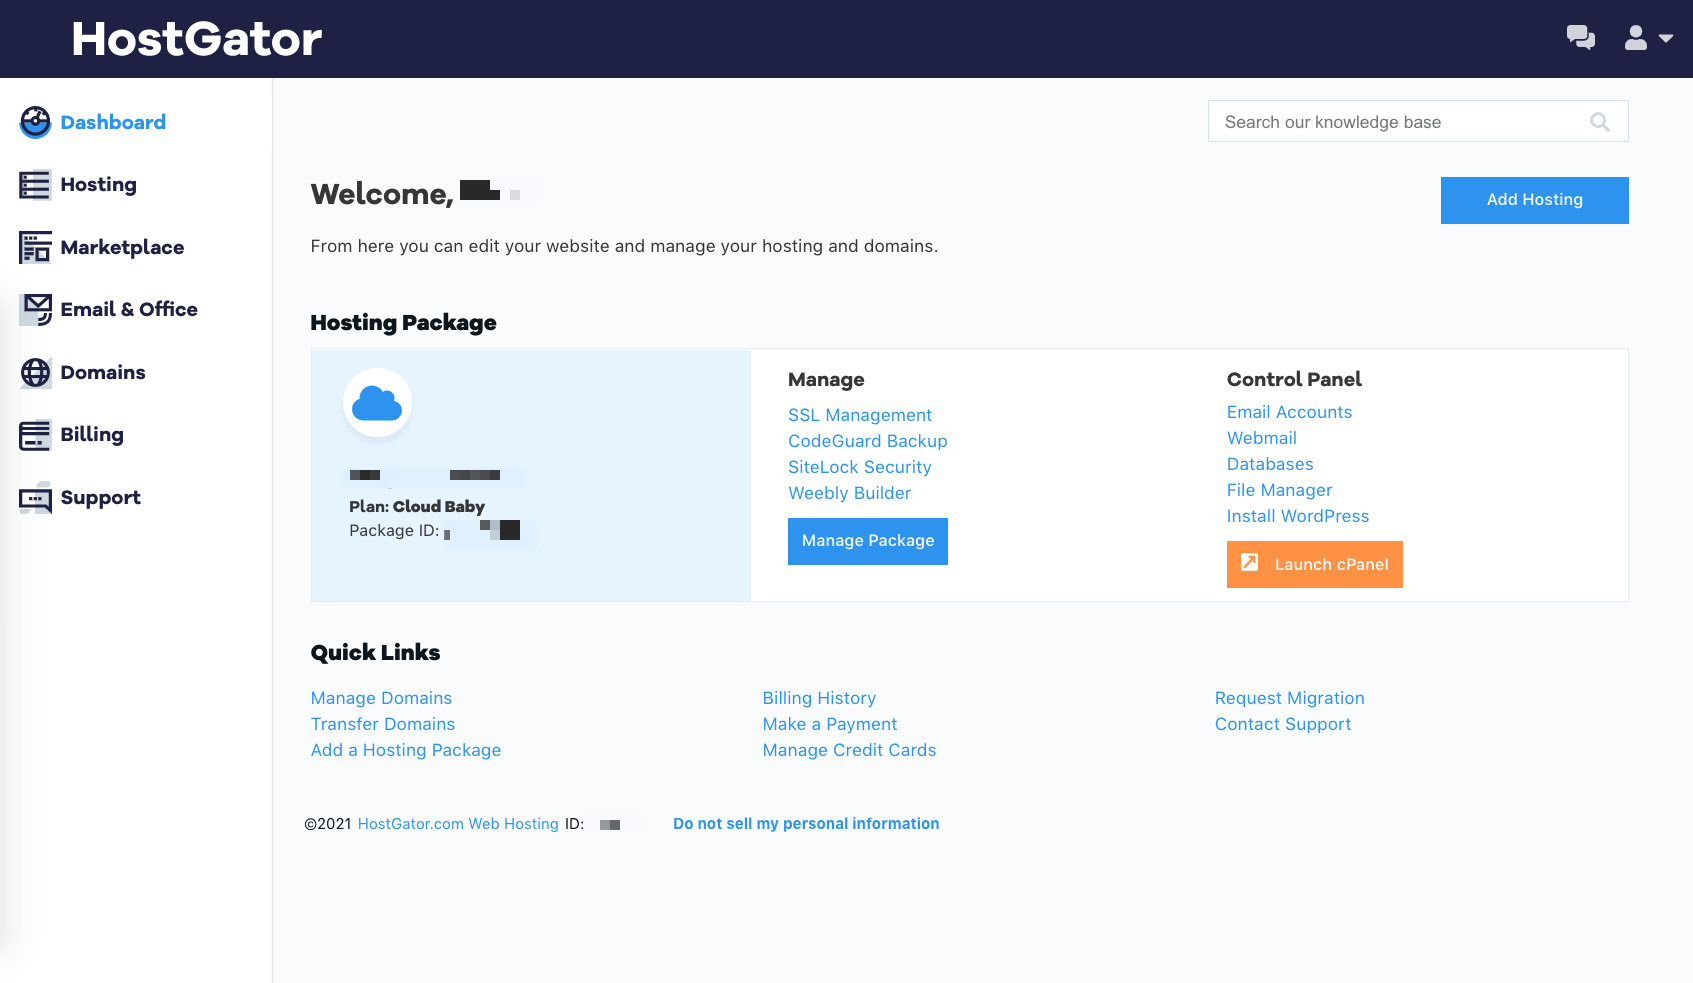The width and height of the screenshot is (1693, 983).
Task: Open Support from the sidebar
Action: (x=100, y=498)
